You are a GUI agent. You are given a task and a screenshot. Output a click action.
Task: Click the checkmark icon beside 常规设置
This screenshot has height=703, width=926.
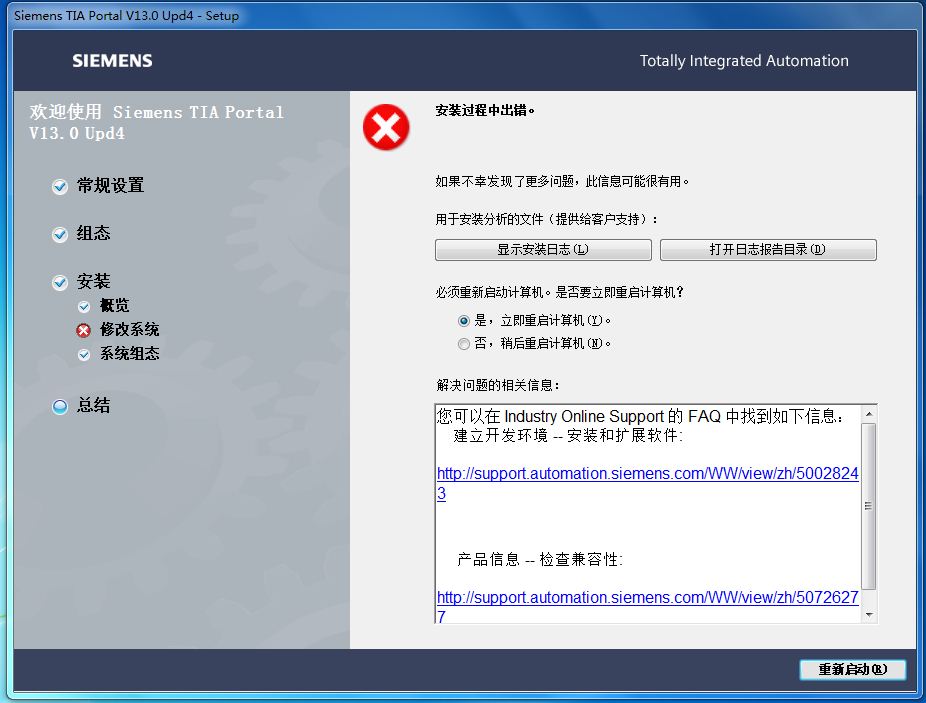point(60,187)
